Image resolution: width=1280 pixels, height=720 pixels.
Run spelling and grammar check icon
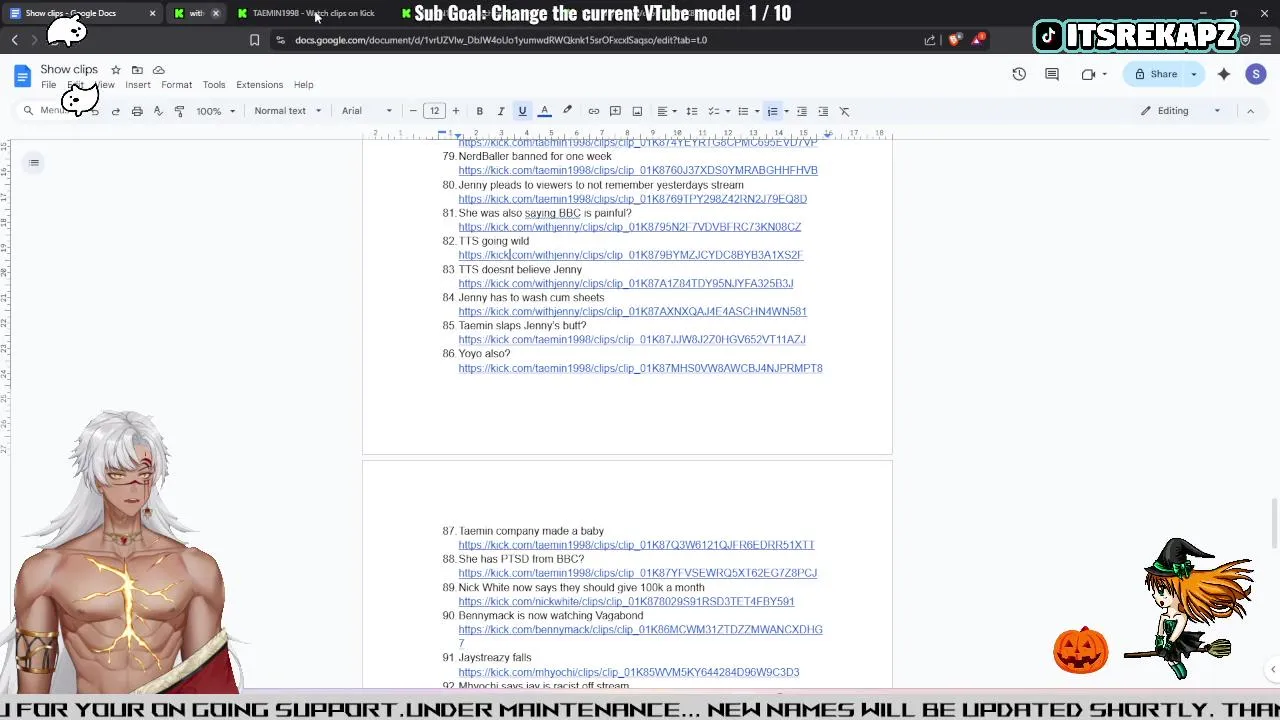pos(158,111)
